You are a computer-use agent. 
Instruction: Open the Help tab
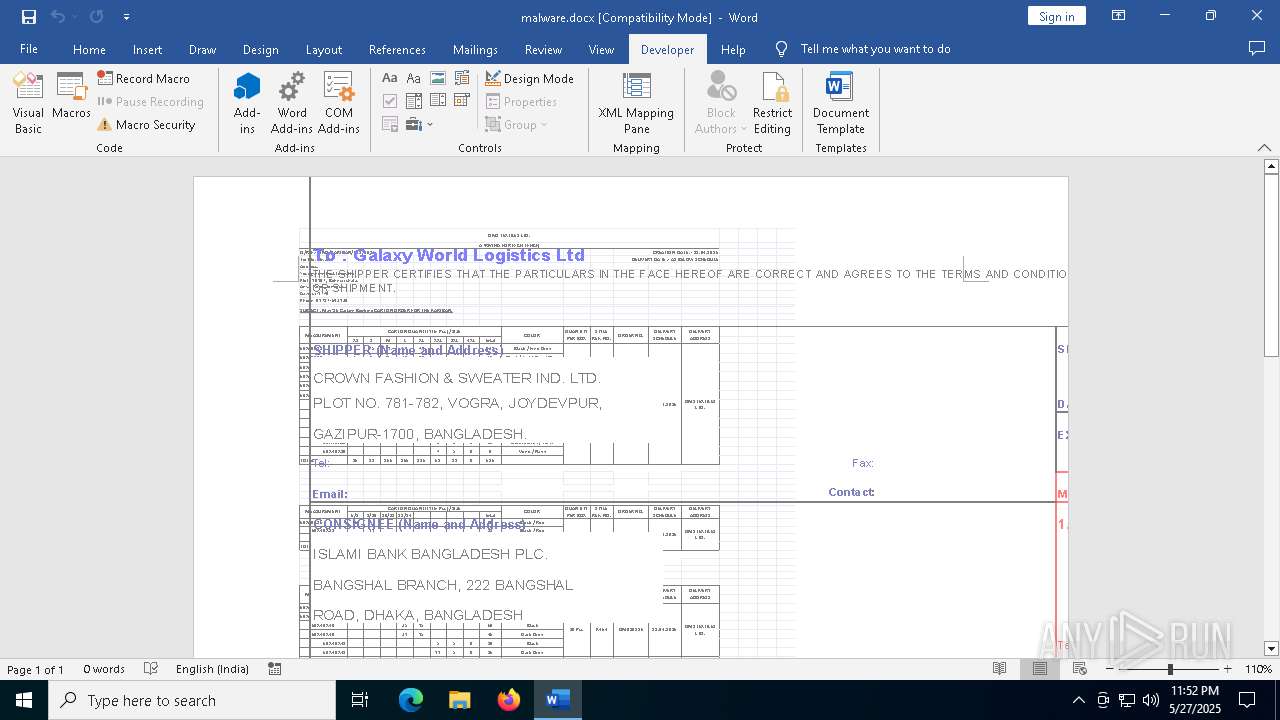[x=733, y=49]
